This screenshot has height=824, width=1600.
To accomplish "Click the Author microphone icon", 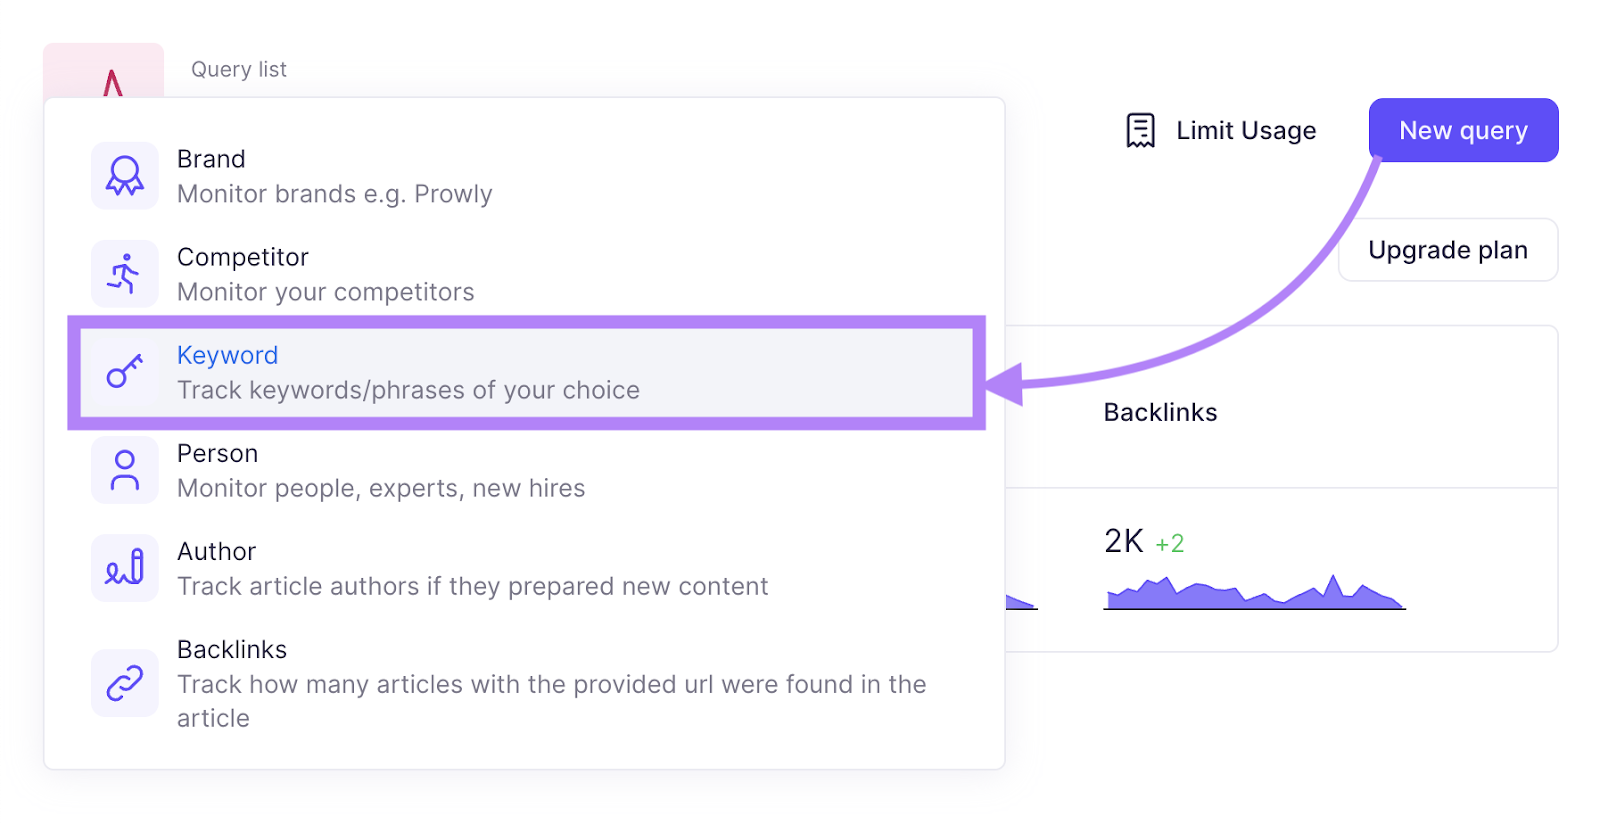I will coord(124,567).
